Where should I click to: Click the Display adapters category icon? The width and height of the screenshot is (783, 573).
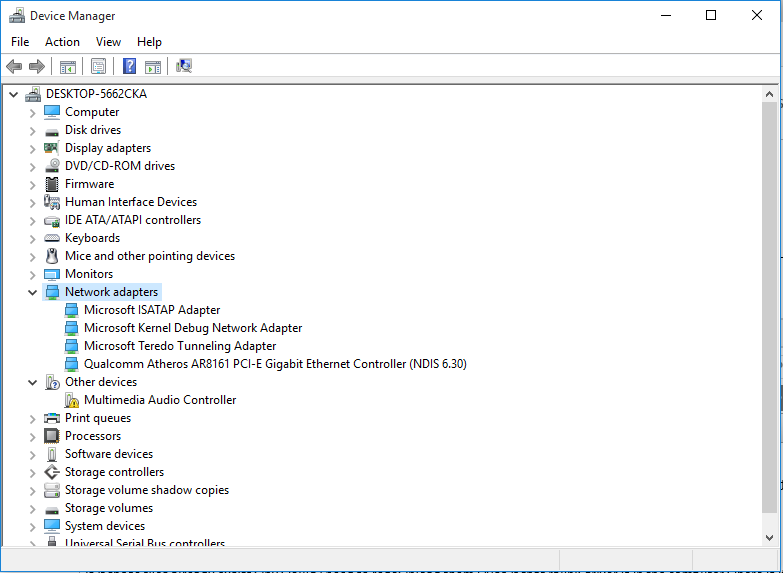point(51,148)
